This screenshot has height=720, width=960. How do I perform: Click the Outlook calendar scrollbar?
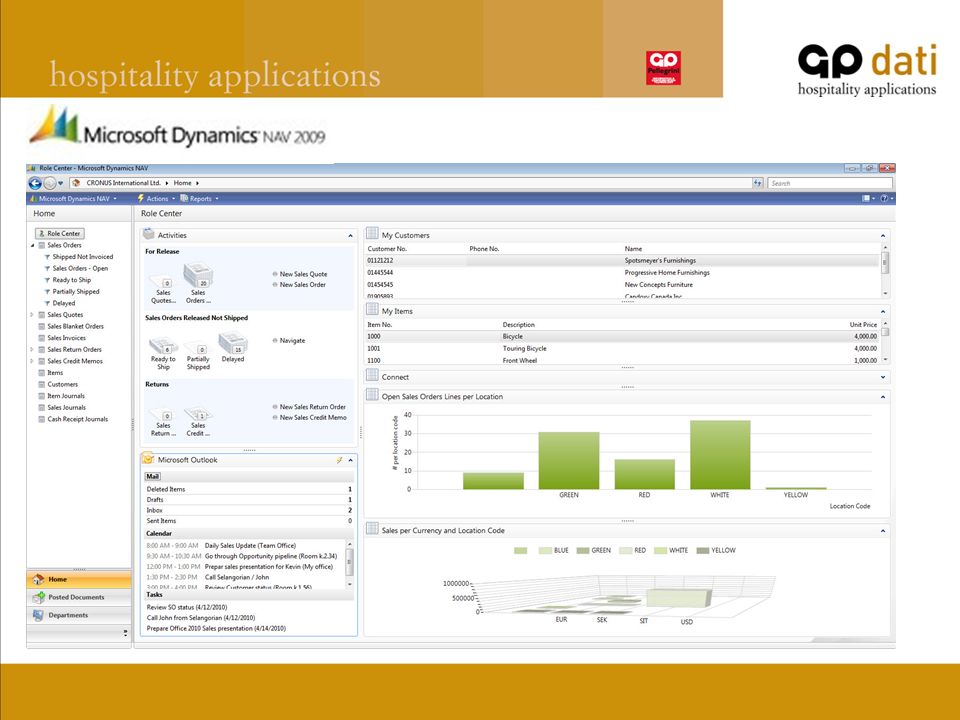point(350,564)
